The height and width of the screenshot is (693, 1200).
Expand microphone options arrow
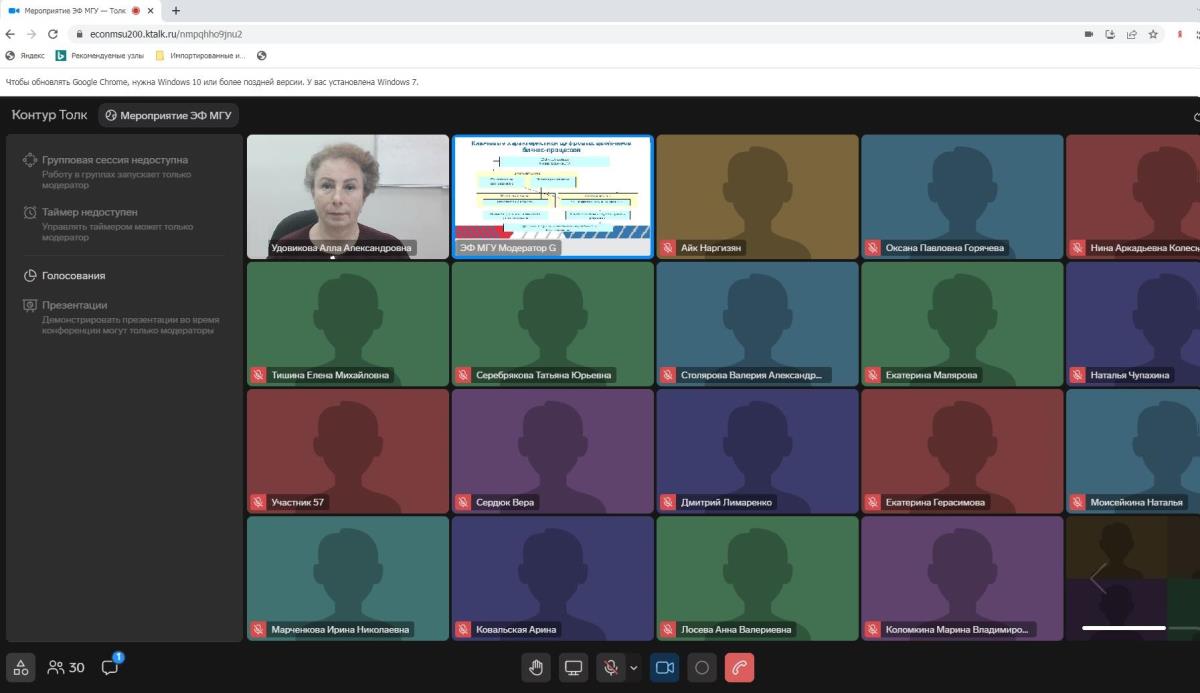[634, 668]
